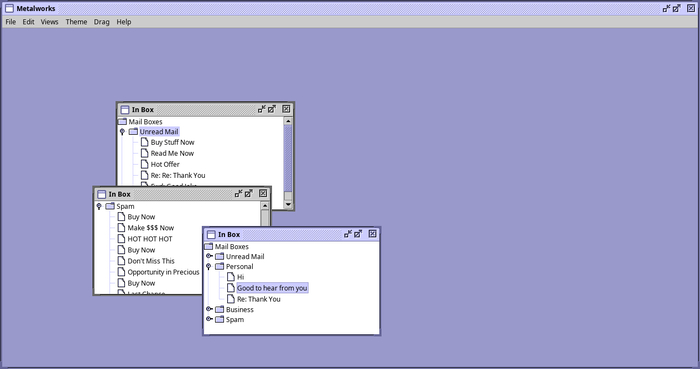This screenshot has width=700, height=369.
Task: Click the document icon beside Buy Stuff Now
Action: click(144, 142)
